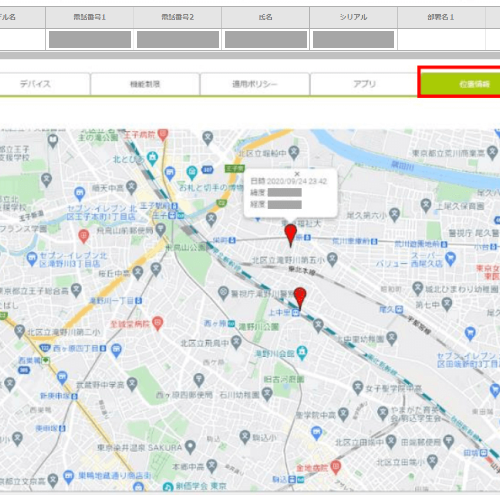Select the 機能制限 tab
The height and width of the screenshot is (495, 500).
click(145, 84)
